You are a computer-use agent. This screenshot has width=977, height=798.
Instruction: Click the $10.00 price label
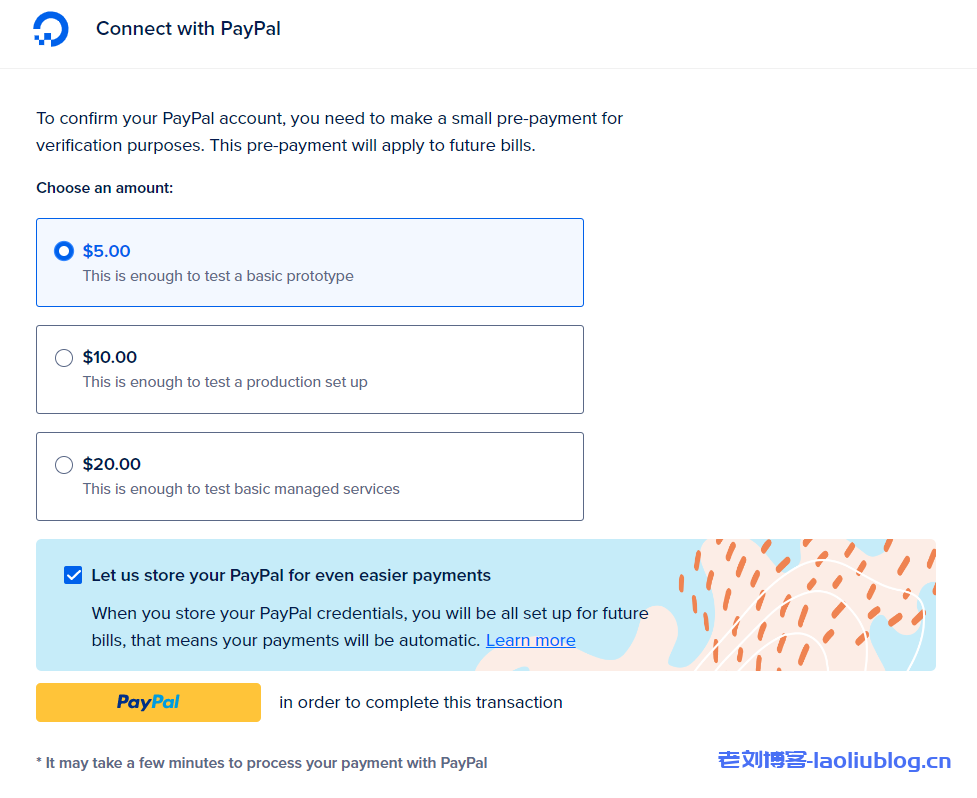tap(110, 357)
